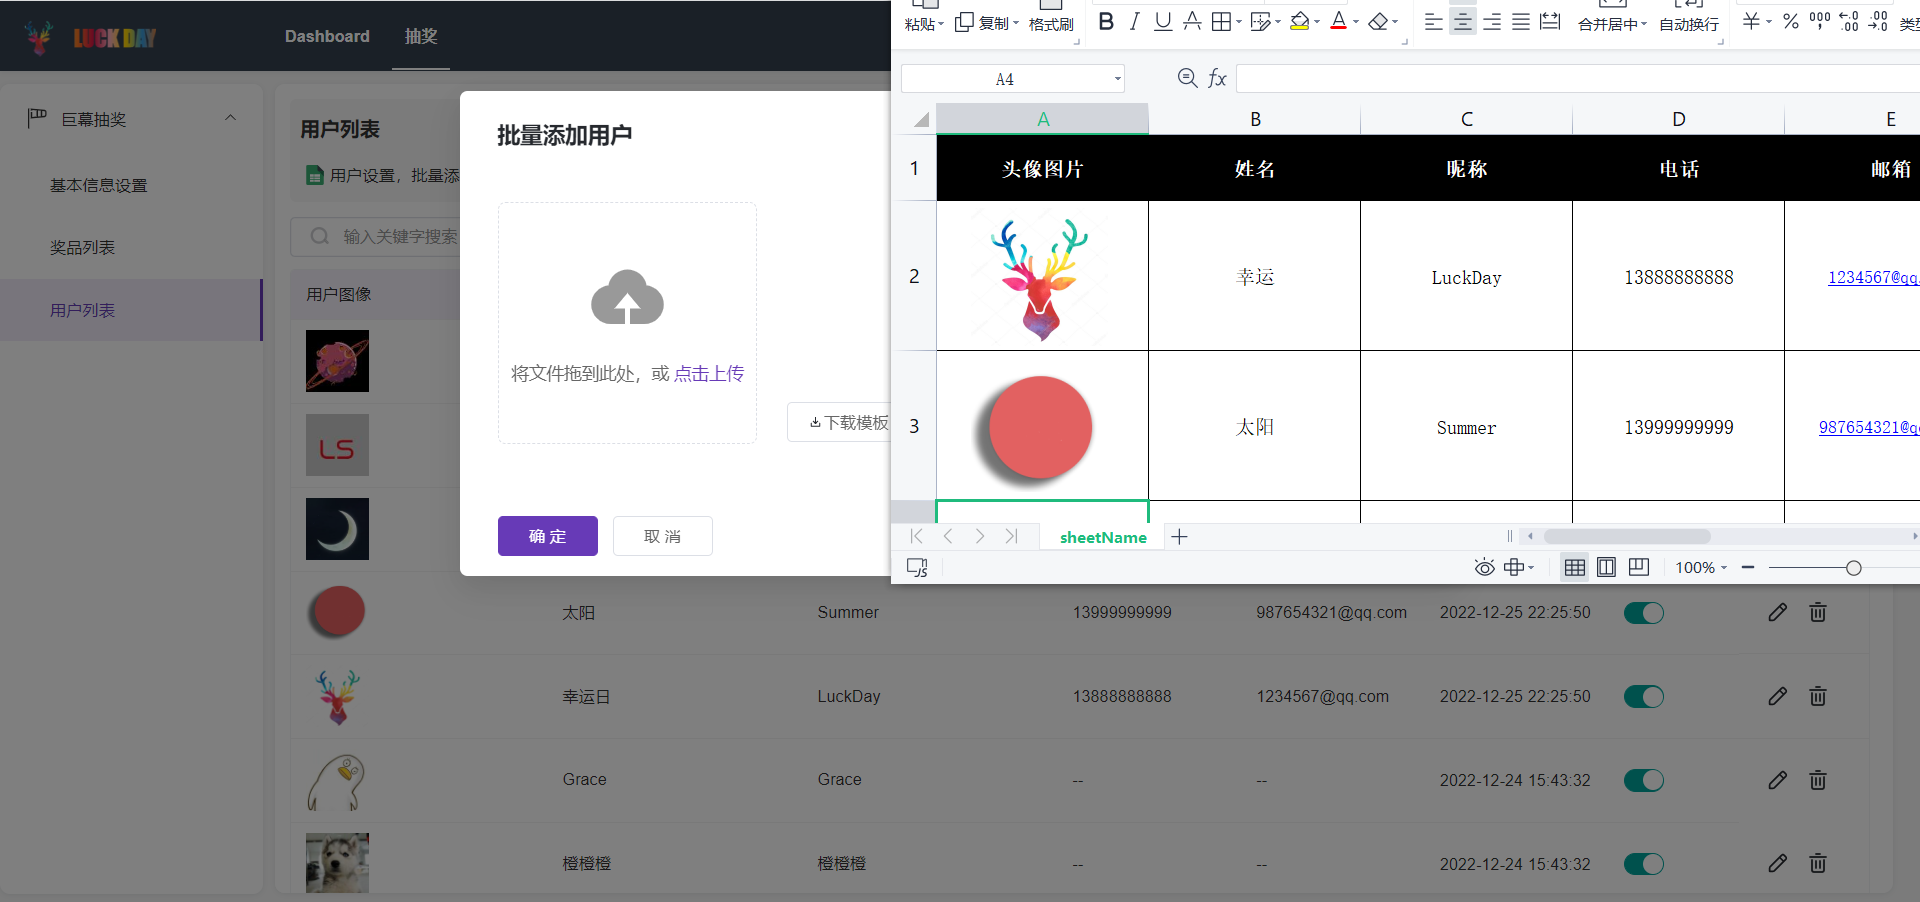This screenshot has height=902, width=1920.
Task: Toggle the switch in Grace's row
Action: click(1643, 780)
